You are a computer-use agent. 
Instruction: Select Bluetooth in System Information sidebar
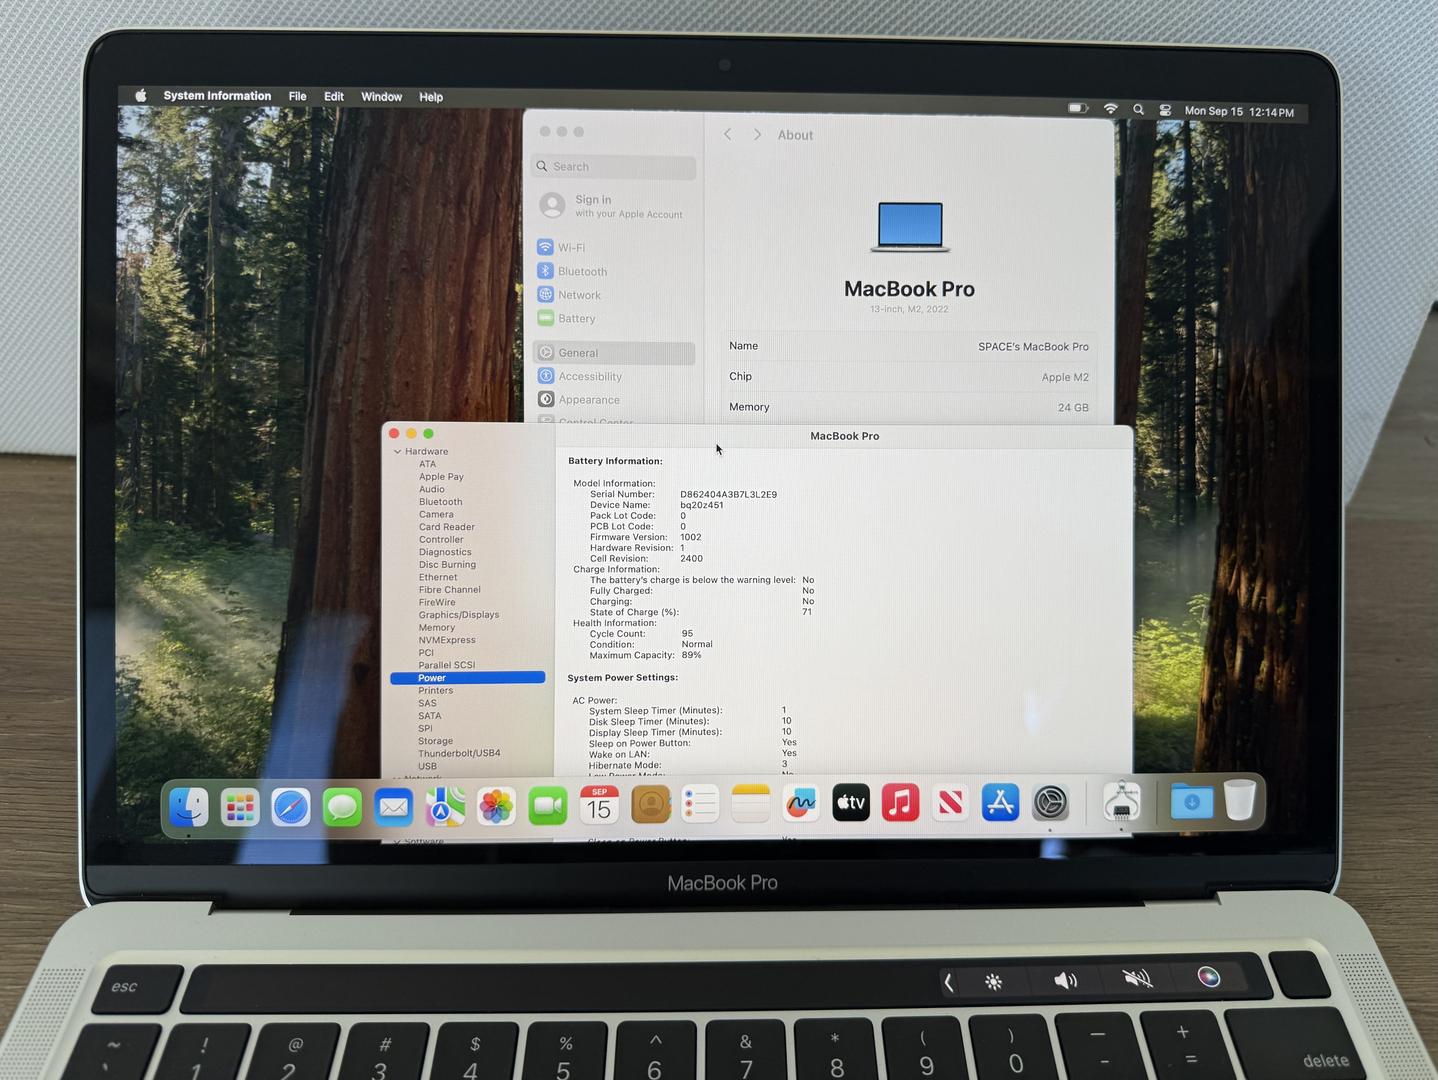[440, 502]
